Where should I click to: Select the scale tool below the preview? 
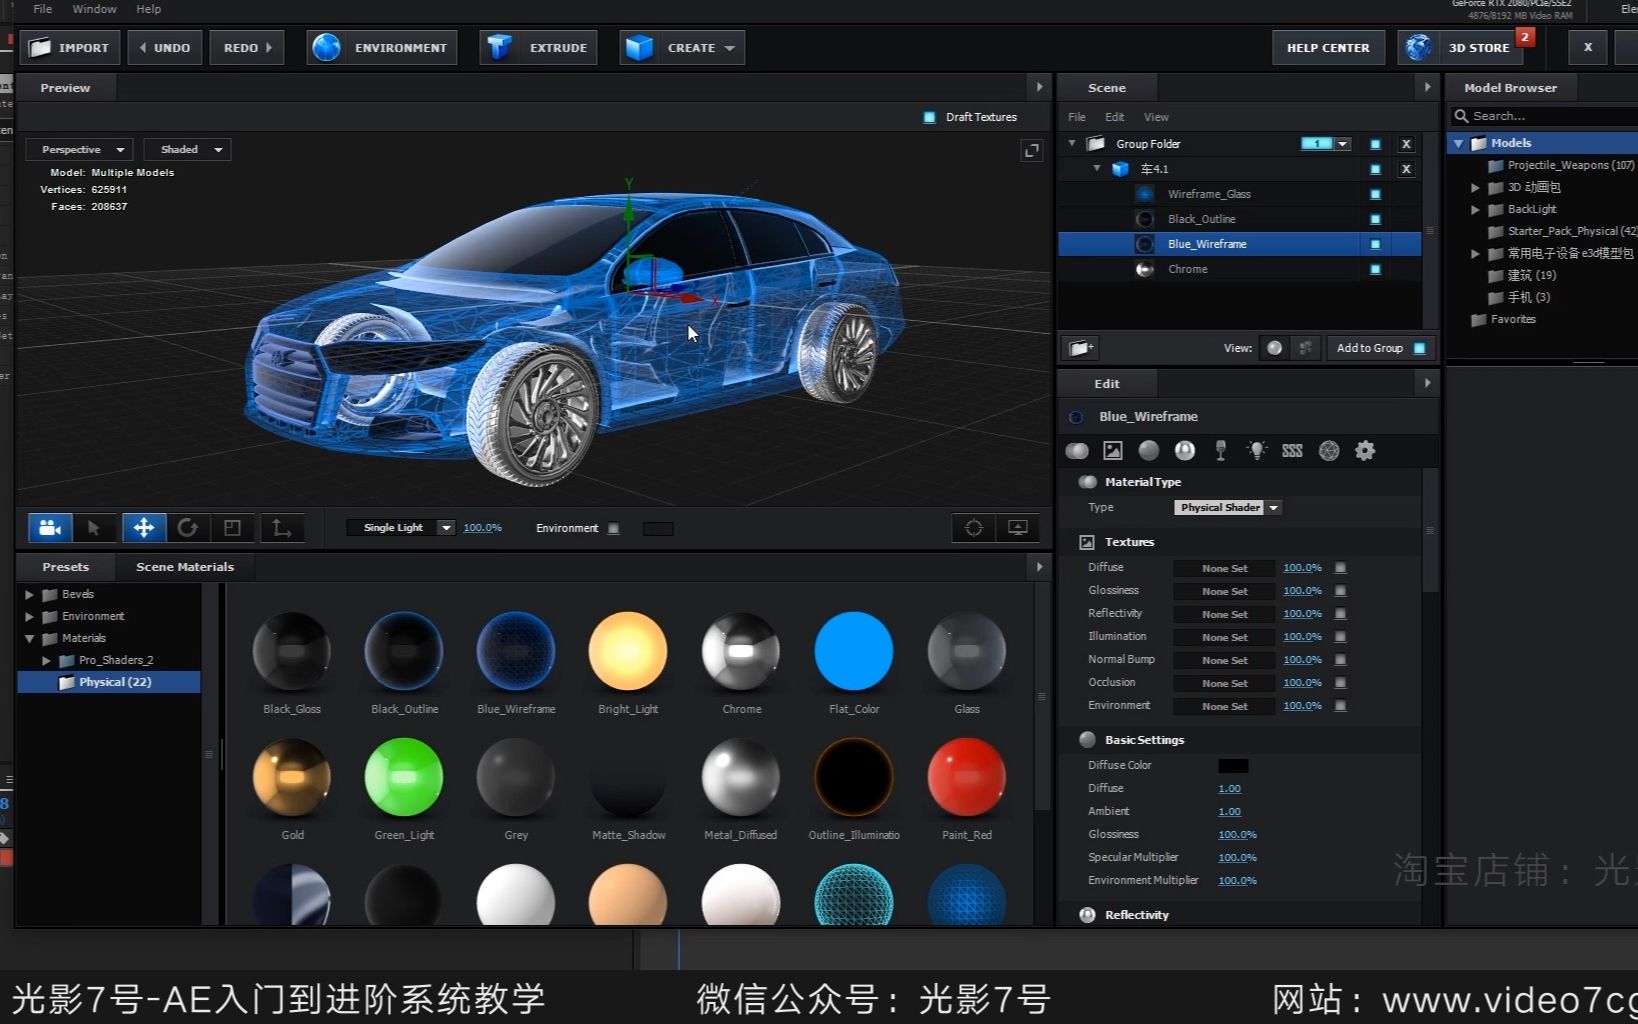click(x=234, y=527)
